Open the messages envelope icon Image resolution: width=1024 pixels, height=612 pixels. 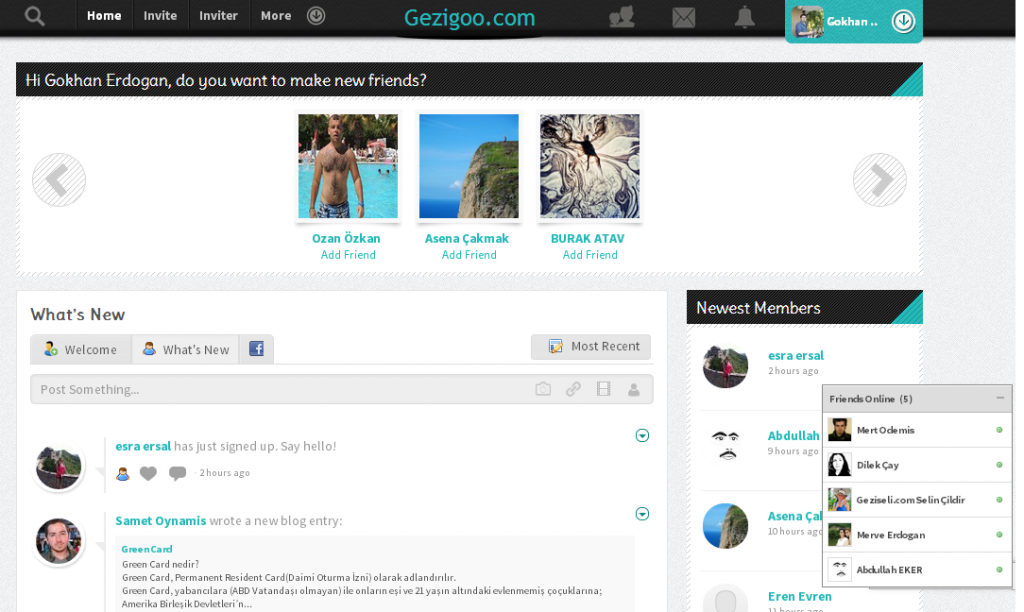pyautogui.click(x=684, y=16)
